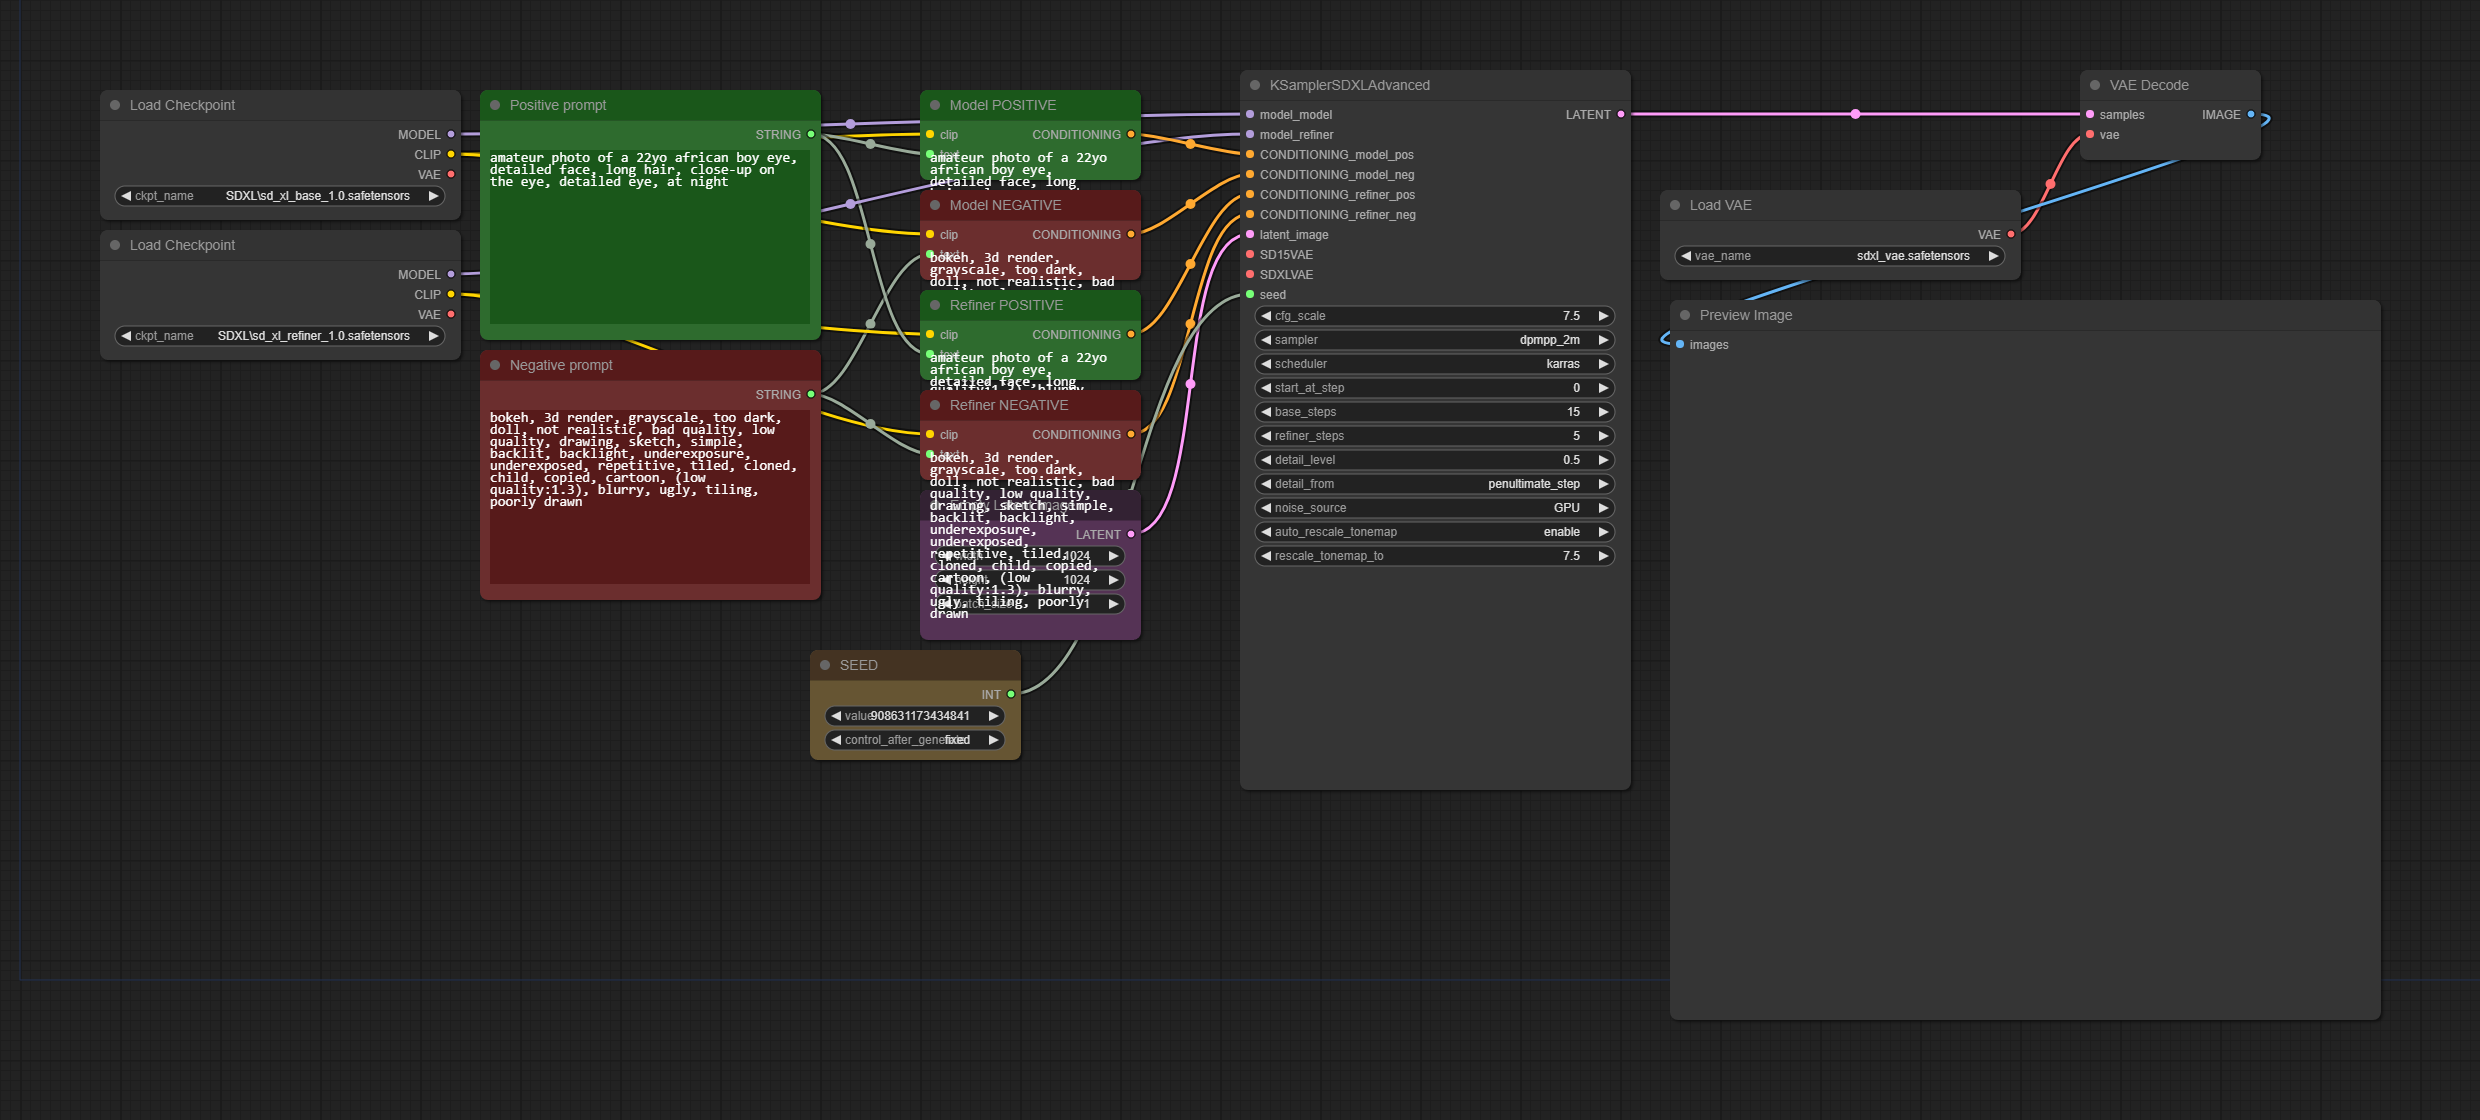Screen dimensions: 2480x1120
Task: Click the INT output port on SEED node
Action: [x=1011, y=694]
